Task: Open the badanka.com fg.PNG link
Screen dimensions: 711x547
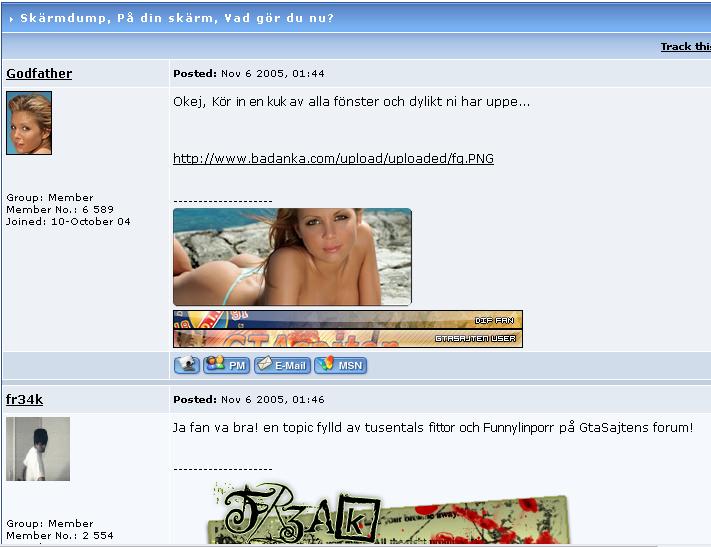Action: tap(333, 158)
